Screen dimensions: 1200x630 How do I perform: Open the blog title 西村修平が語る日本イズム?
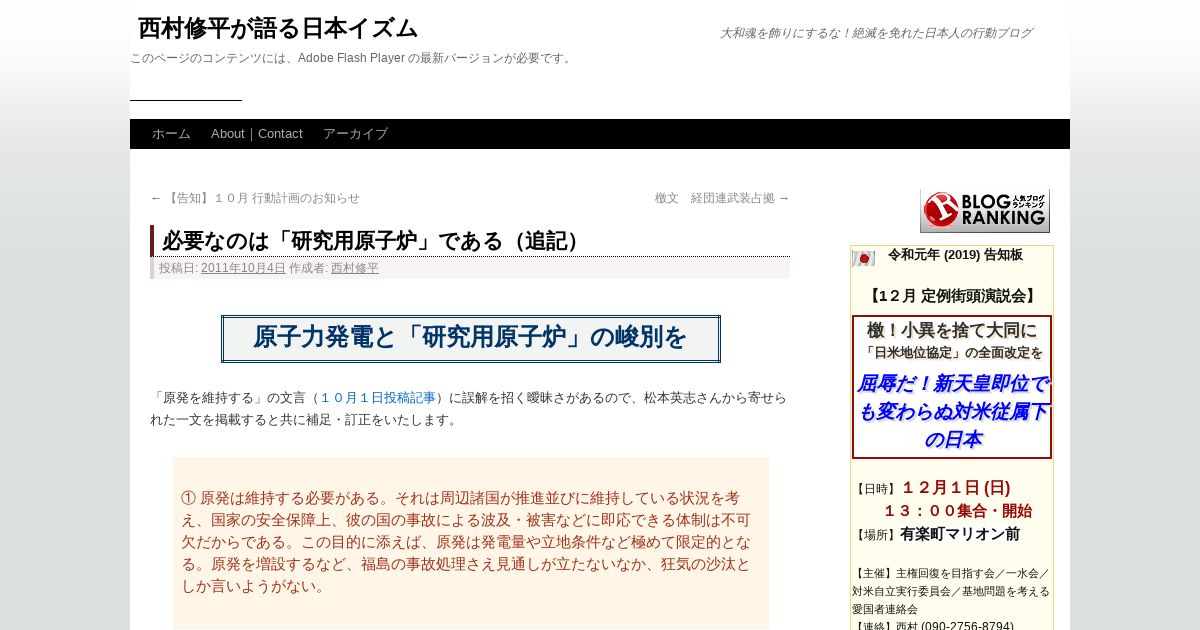(x=277, y=28)
